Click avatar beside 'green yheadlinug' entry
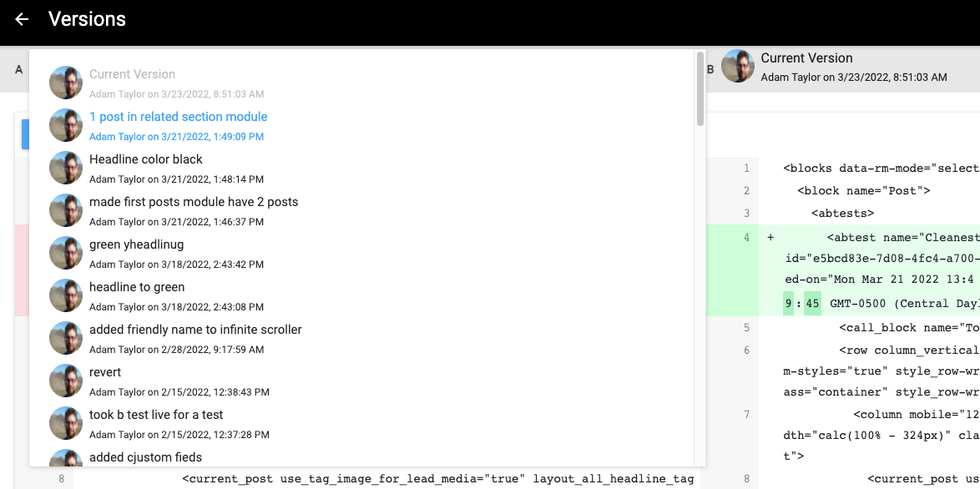Image resolution: width=980 pixels, height=489 pixels. coord(66,253)
